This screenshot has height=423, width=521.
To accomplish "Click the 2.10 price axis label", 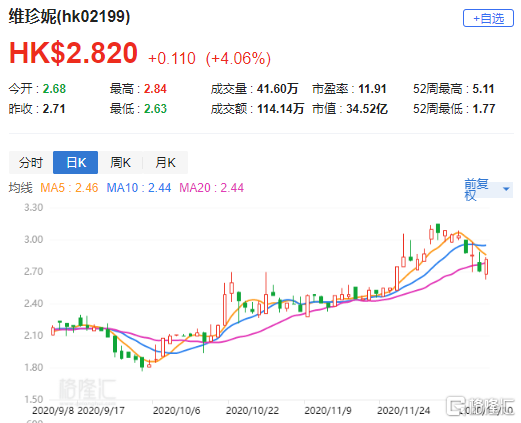I will (x=33, y=335).
